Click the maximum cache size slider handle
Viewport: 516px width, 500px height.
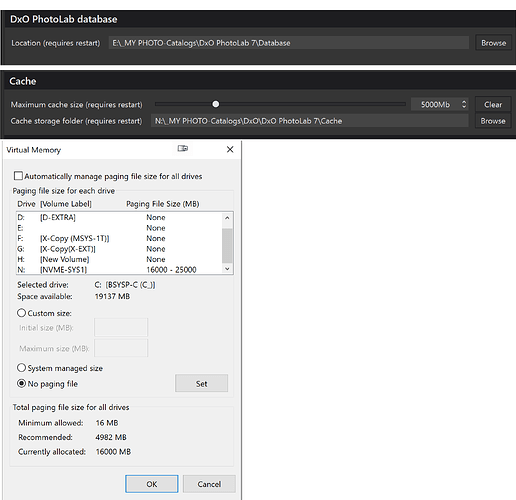[x=216, y=104]
